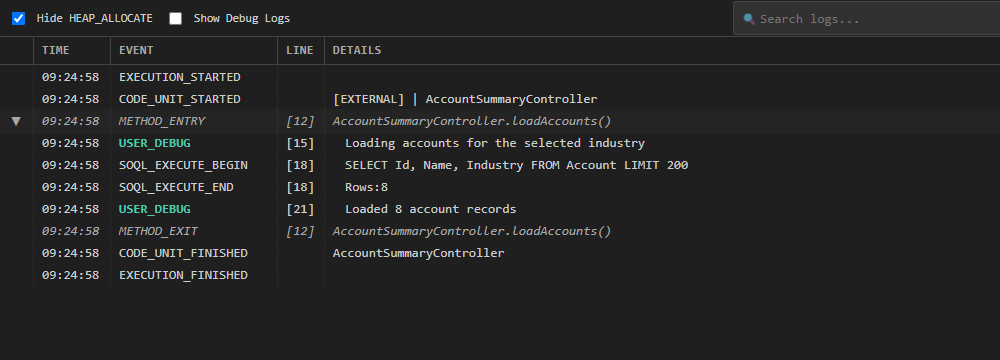Select the SOQL_EXECUTE_BEGIN event
This screenshot has height=360, width=1000.
[x=183, y=165]
